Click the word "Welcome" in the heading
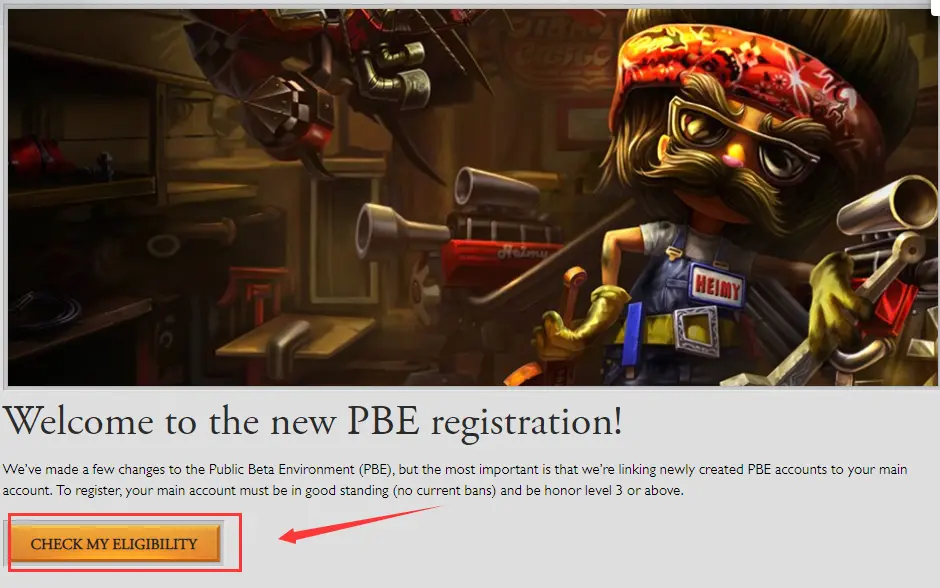This screenshot has width=940, height=588. click(x=79, y=422)
